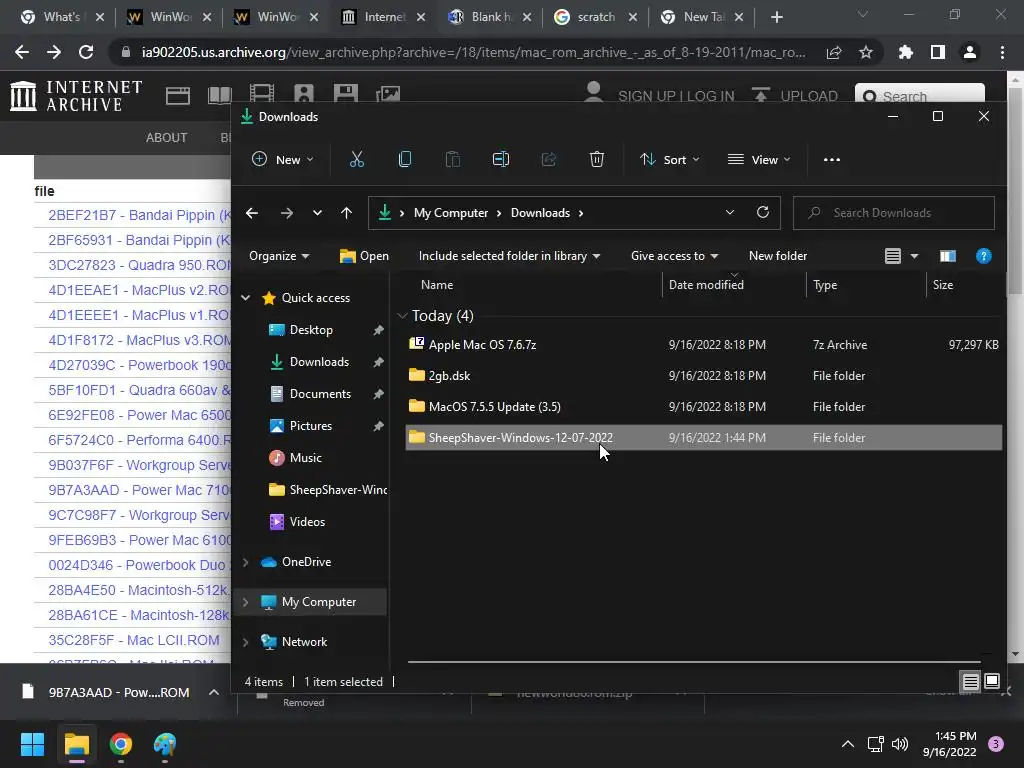
Task: Click the Windows Start button
Action: coord(32,744)
